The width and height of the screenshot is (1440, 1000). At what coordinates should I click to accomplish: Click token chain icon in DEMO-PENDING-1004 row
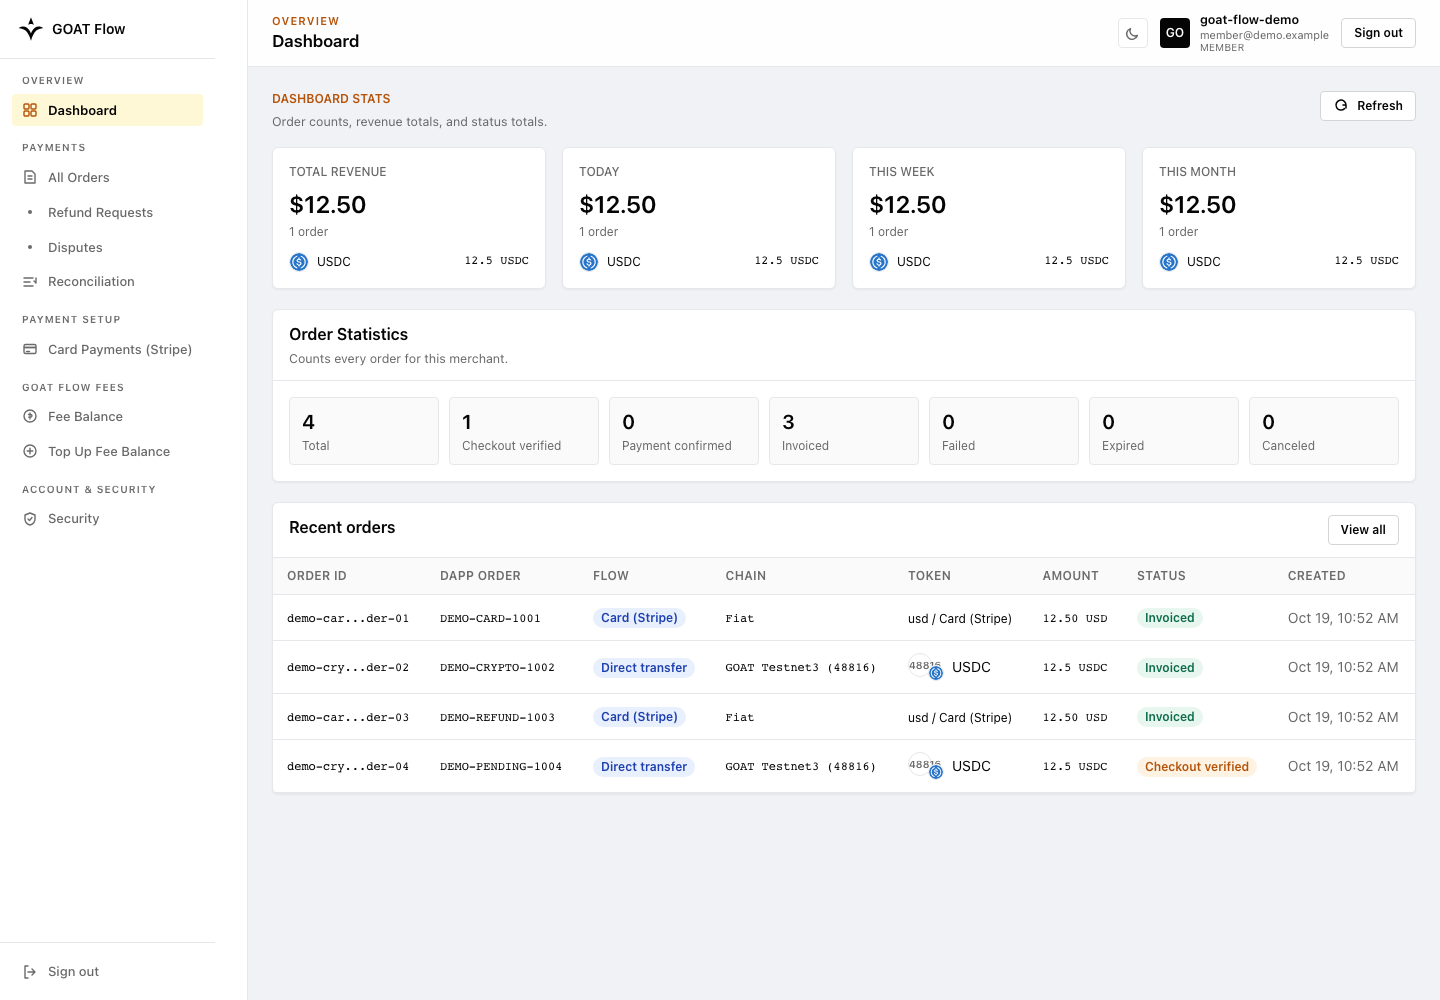[x=925, y=766]
